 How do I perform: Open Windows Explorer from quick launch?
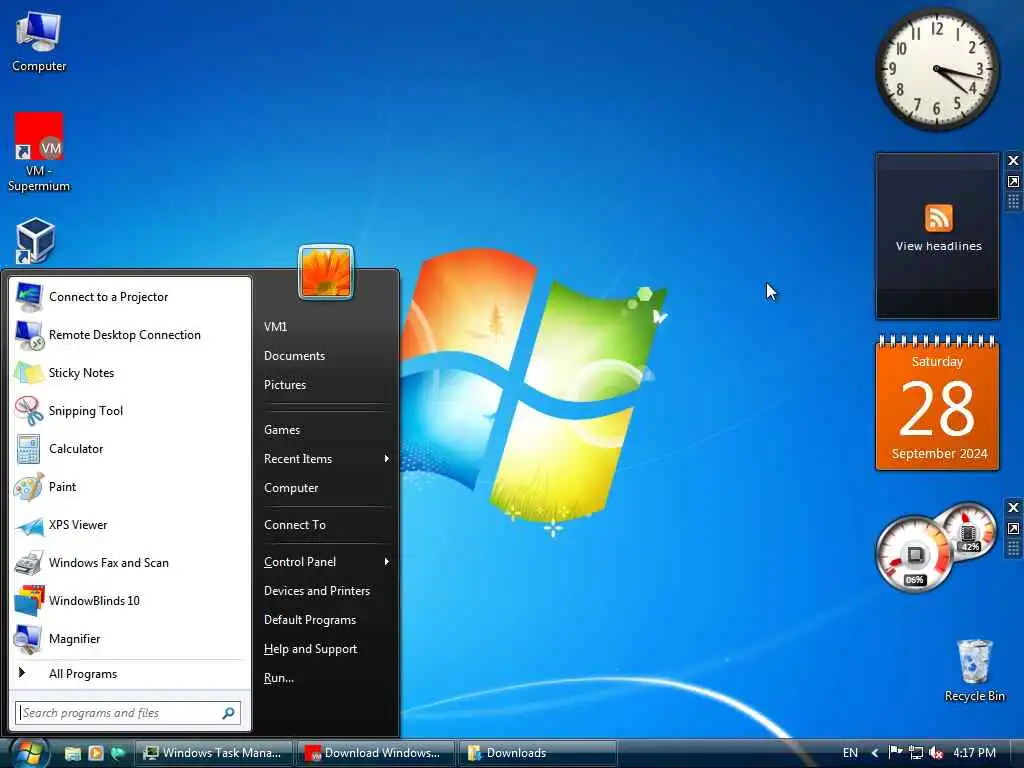coord(72,753)
